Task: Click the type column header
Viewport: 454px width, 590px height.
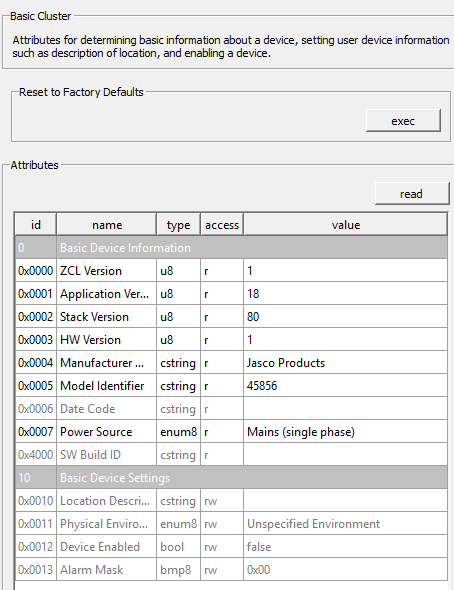Action: pos(178,225)
